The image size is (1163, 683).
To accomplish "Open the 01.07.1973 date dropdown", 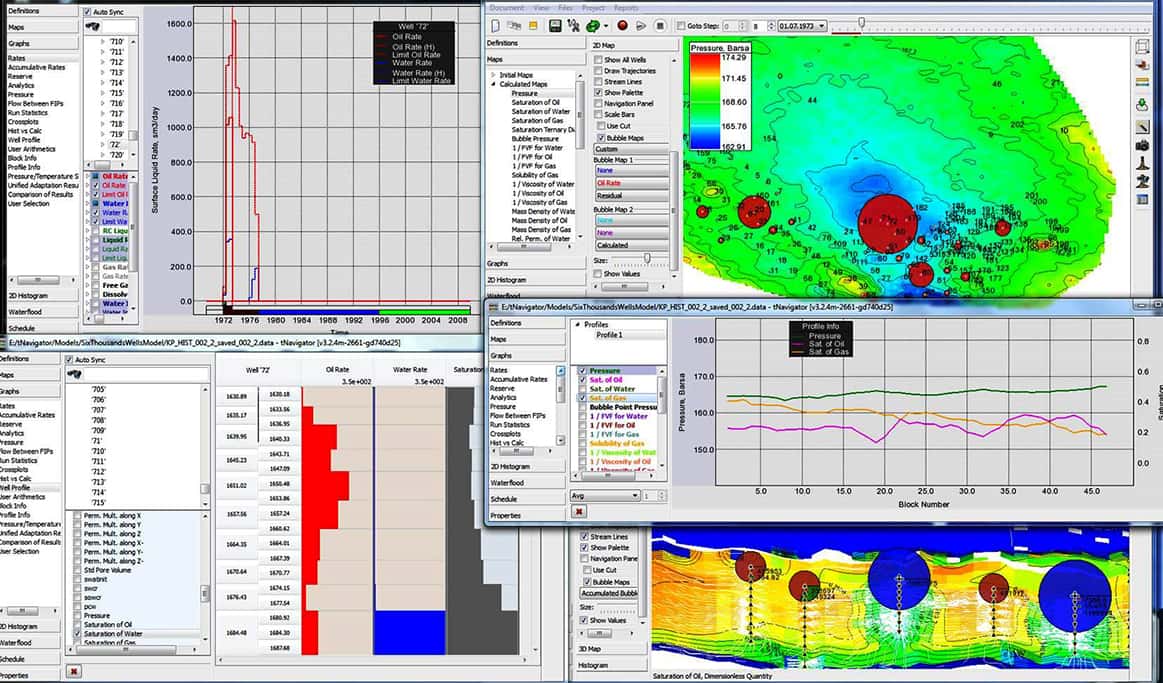I will click(x=802, y=26).
